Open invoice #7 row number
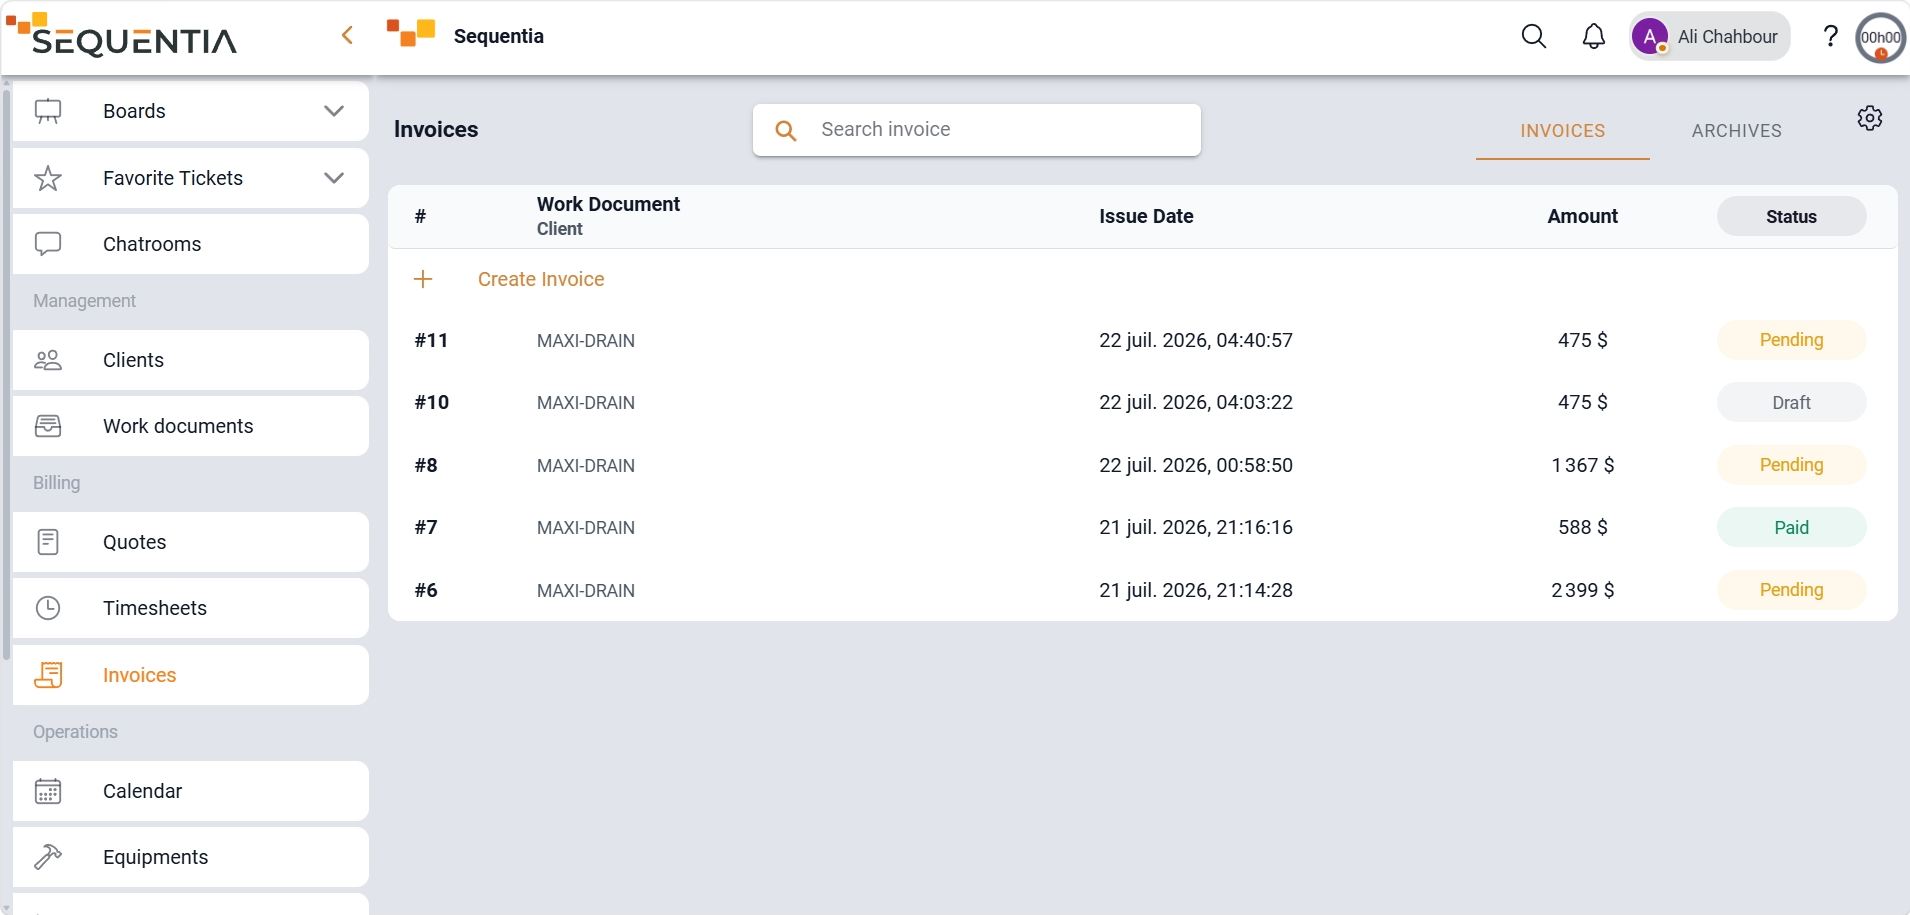The width and height of the screenshot is (1910, 915). coord(426,527)
